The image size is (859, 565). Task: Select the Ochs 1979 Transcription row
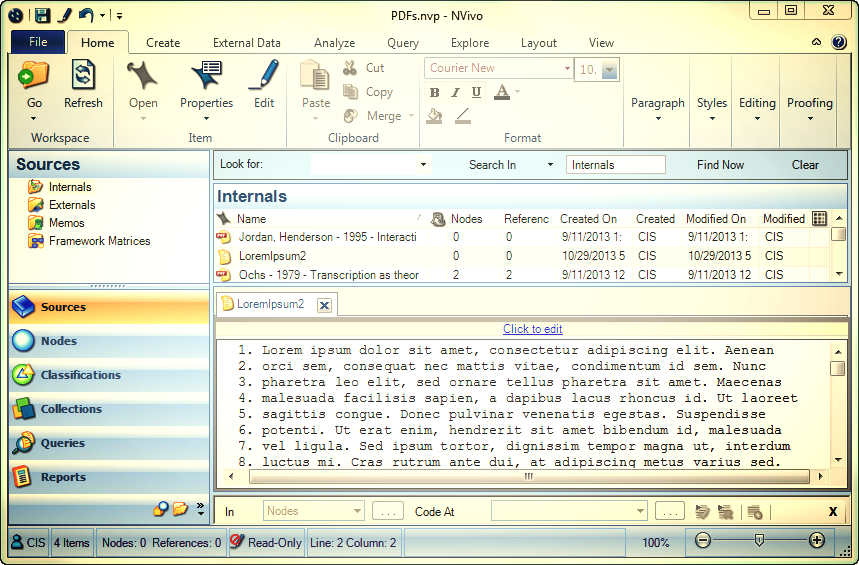click(522, 275)
